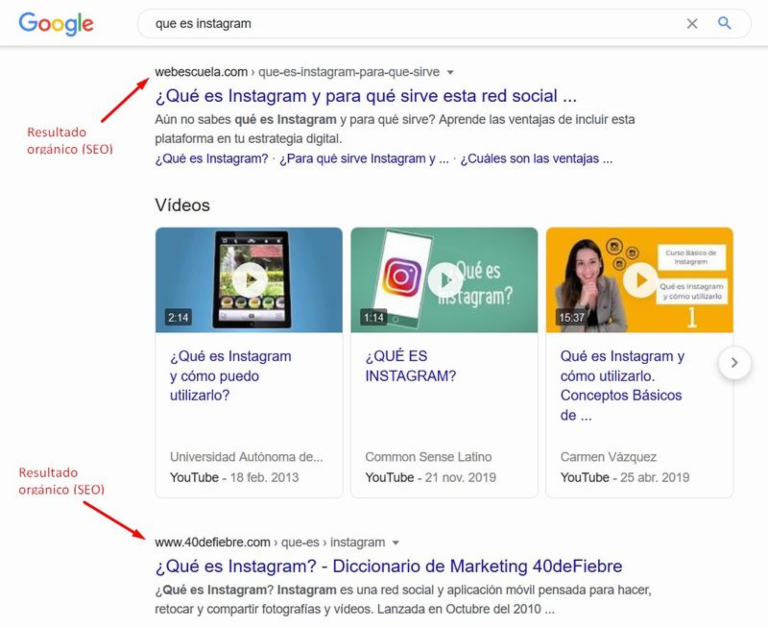Play the 15:37 Carmen Vázquez video
The height and width of the screenshot is (627, 768).
[x=640, y=280]
